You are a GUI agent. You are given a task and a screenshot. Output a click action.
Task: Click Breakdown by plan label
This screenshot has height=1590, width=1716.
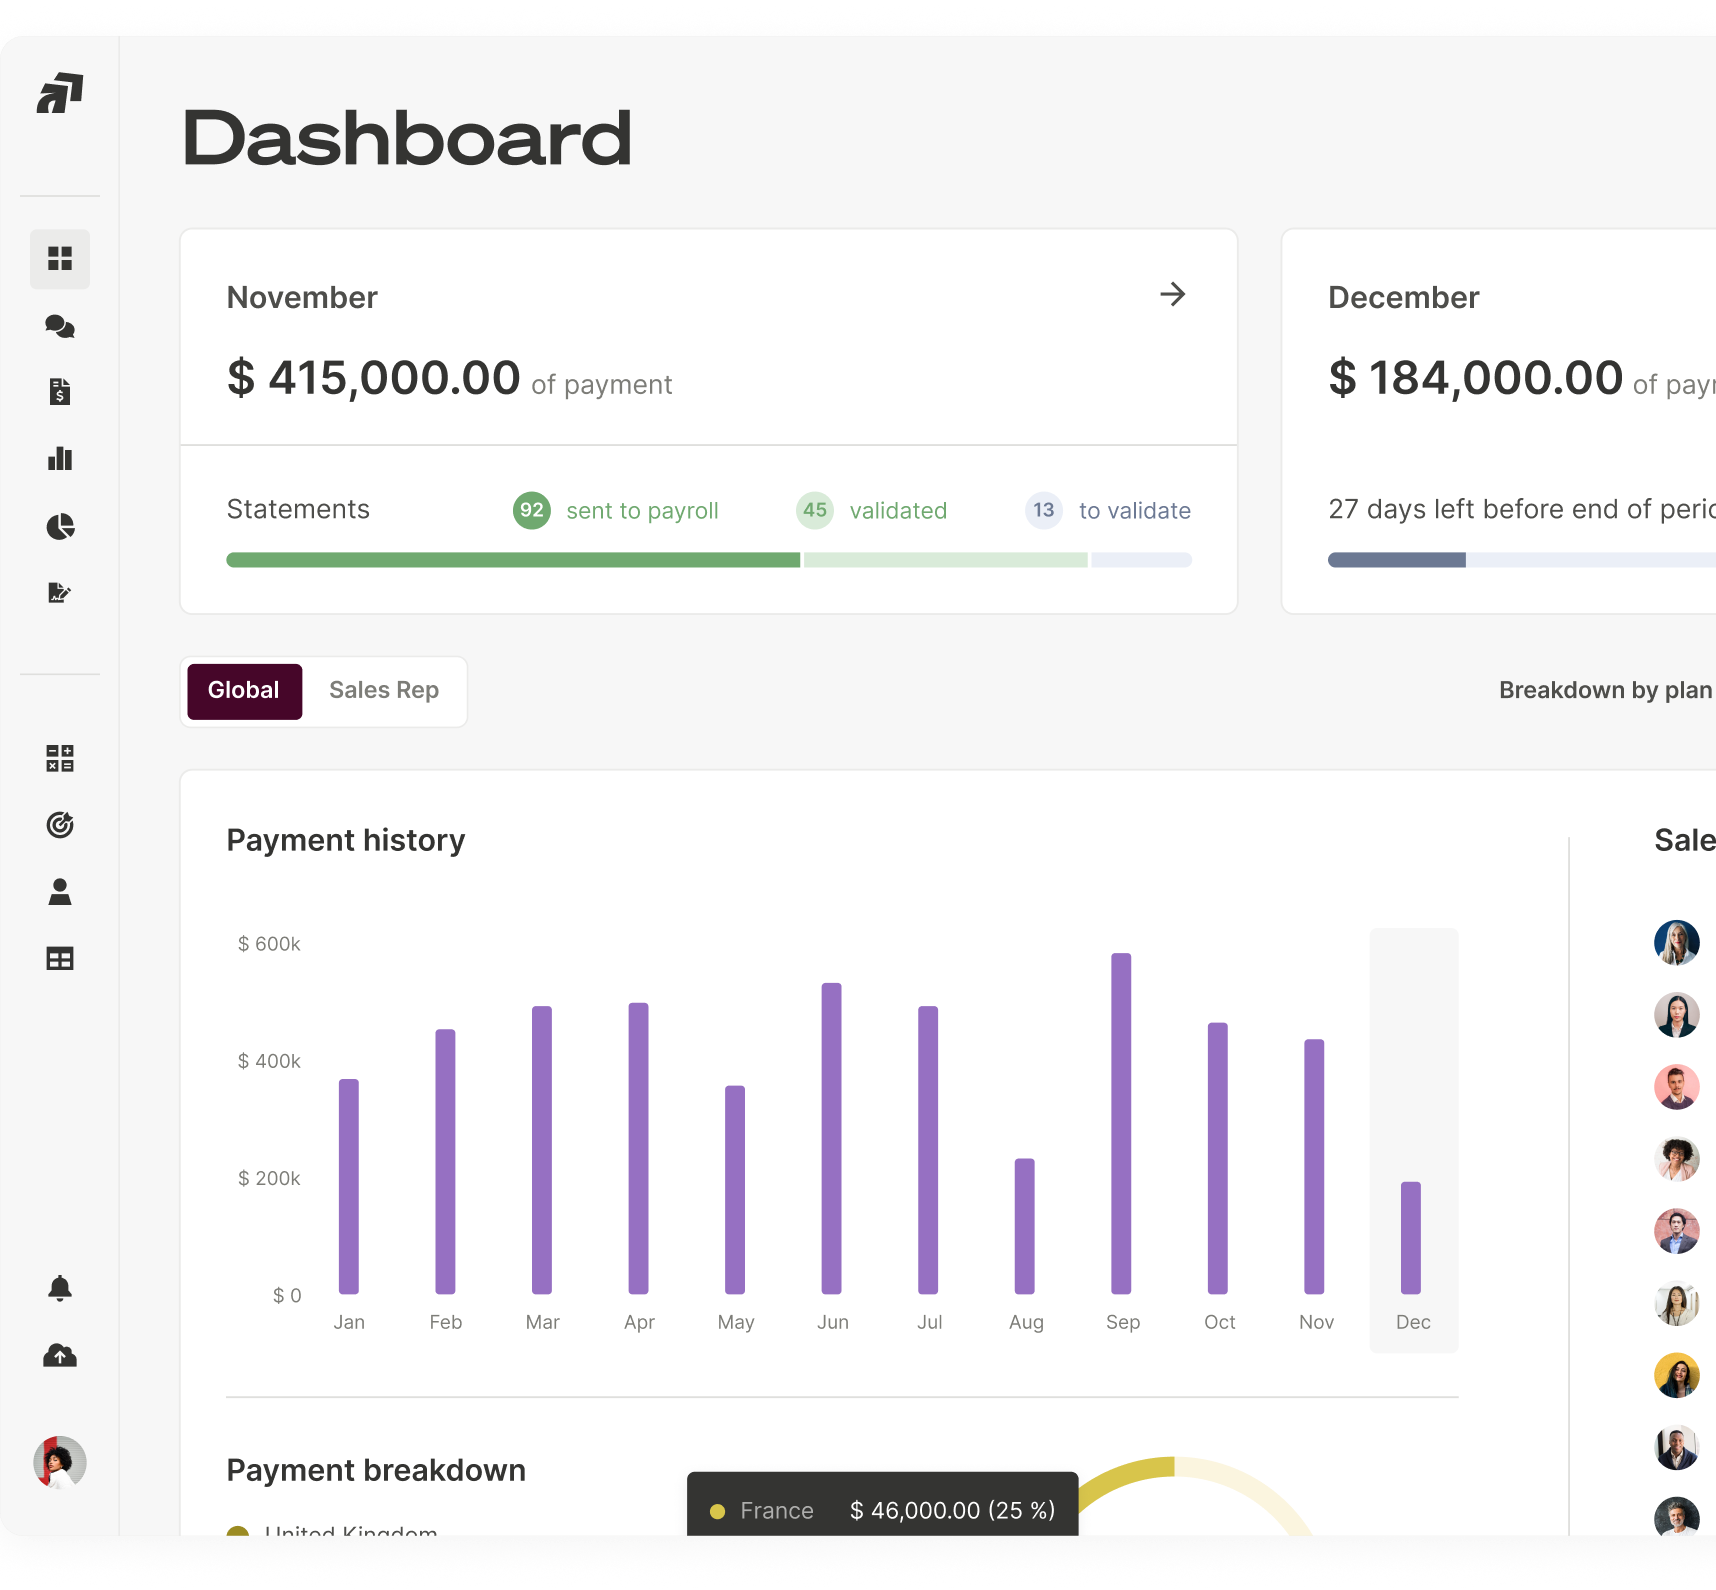(1605, 691)
